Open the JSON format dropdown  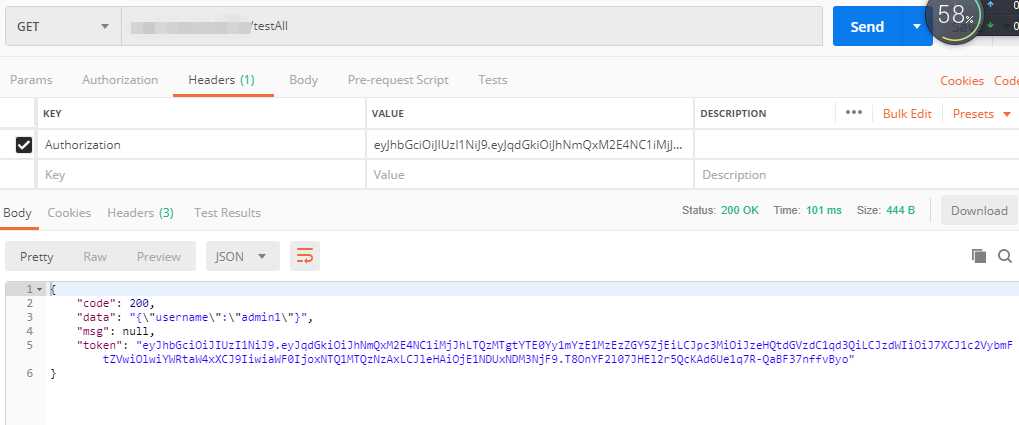click(x=242, y=257)
